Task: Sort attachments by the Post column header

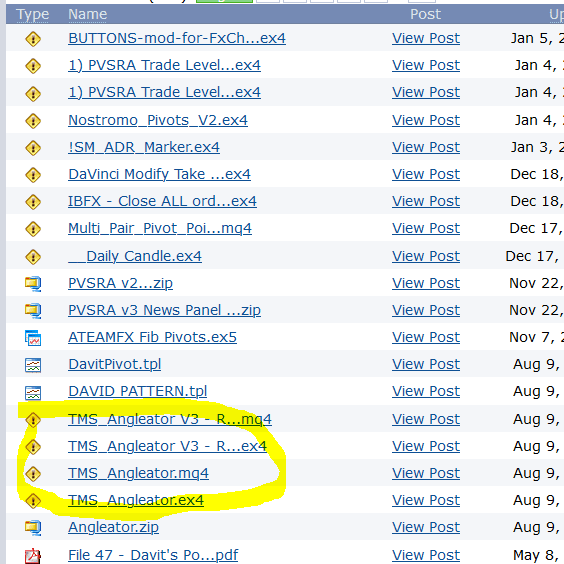Action: pyautogui.click(x=426, y=14)
